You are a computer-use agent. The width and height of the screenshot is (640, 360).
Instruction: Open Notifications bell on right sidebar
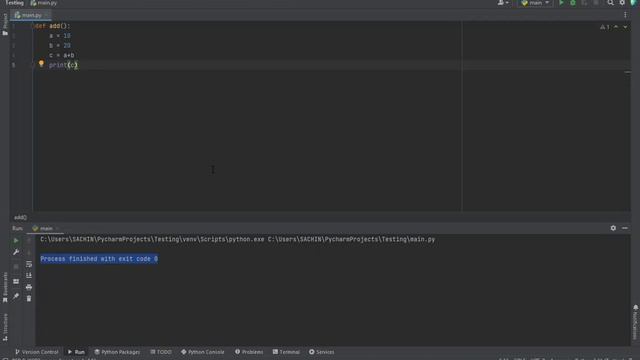[x=636, y=322]
